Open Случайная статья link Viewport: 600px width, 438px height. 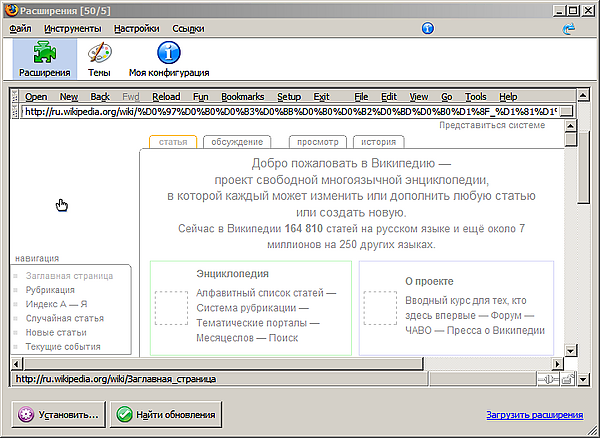point(65,318)
